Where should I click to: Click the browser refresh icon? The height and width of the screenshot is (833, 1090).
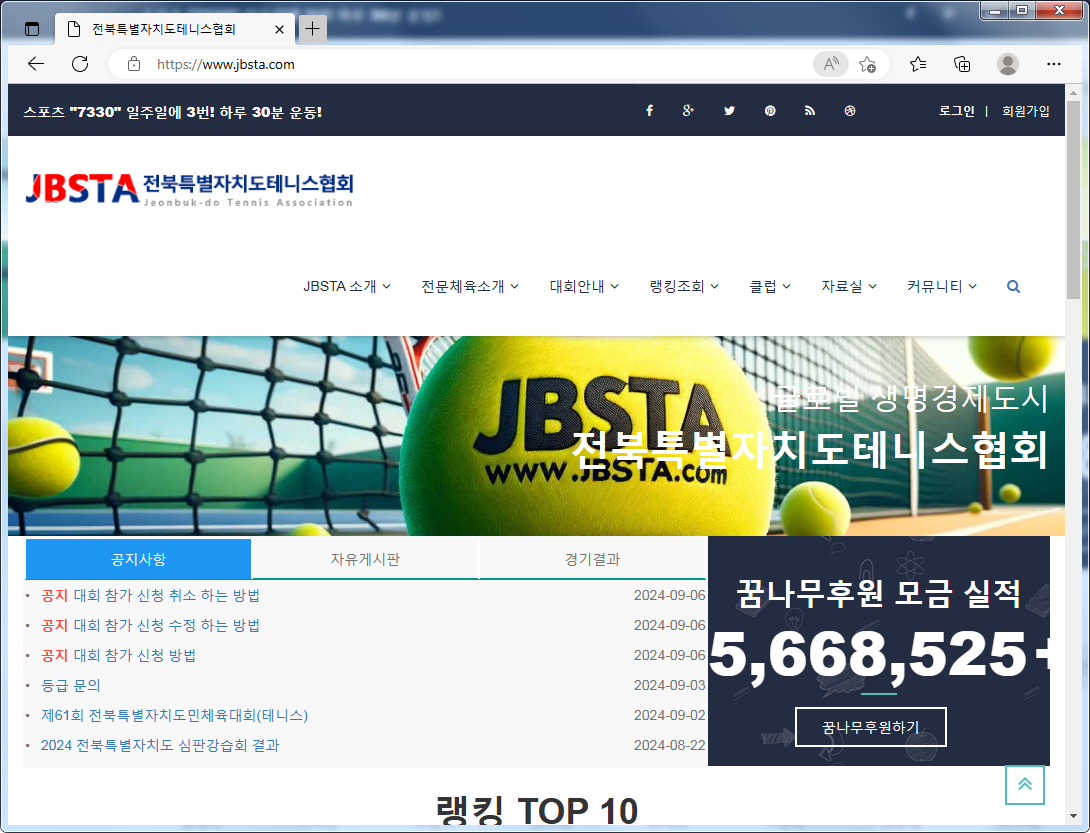80,64
